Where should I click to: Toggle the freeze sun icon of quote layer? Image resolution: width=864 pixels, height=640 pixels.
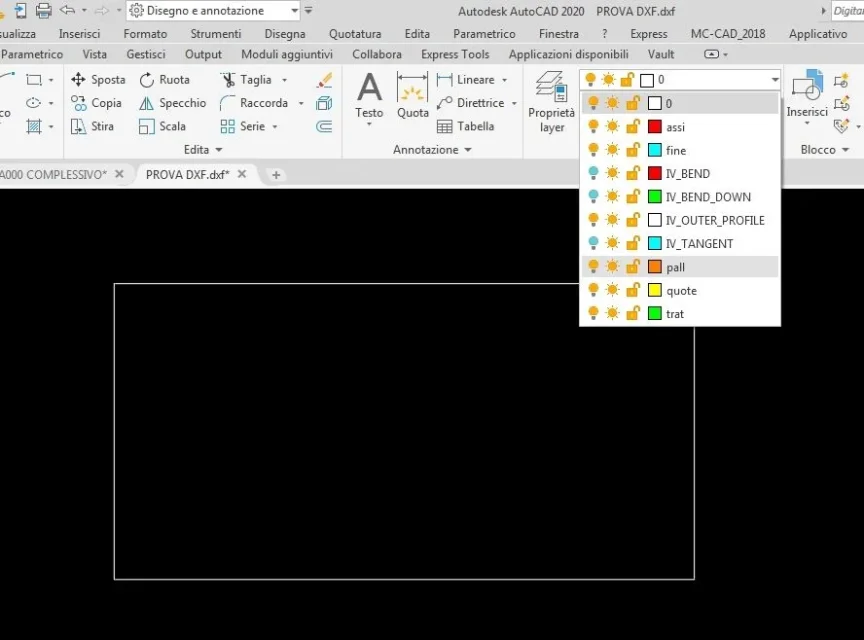(x=612, y=290)
